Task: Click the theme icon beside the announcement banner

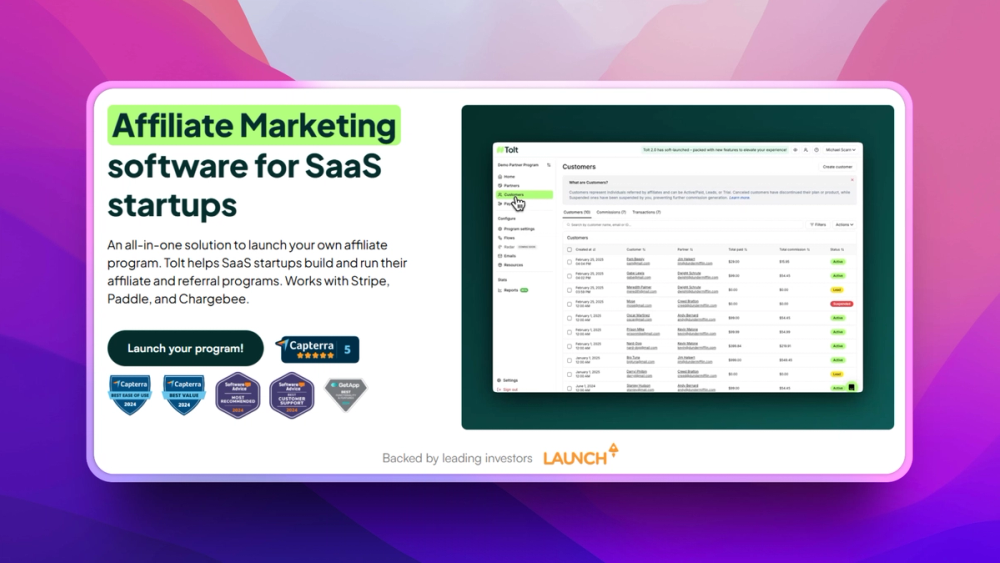Action: (x=795, y=150)
